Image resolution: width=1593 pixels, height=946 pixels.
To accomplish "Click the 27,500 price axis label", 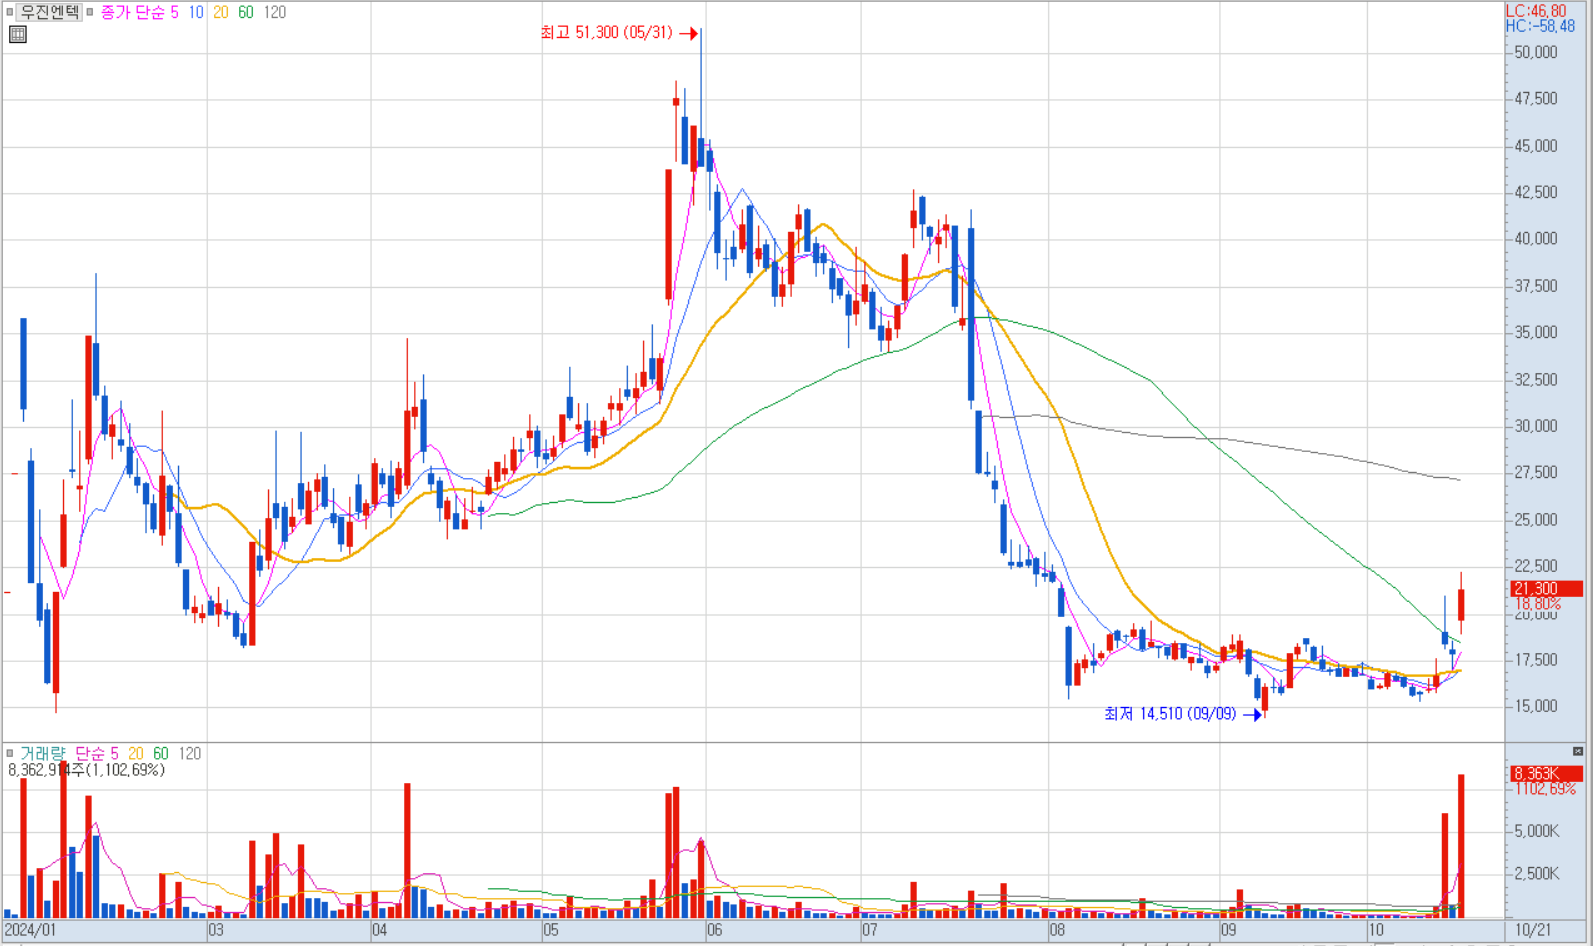I will [x=1536, y=473].
